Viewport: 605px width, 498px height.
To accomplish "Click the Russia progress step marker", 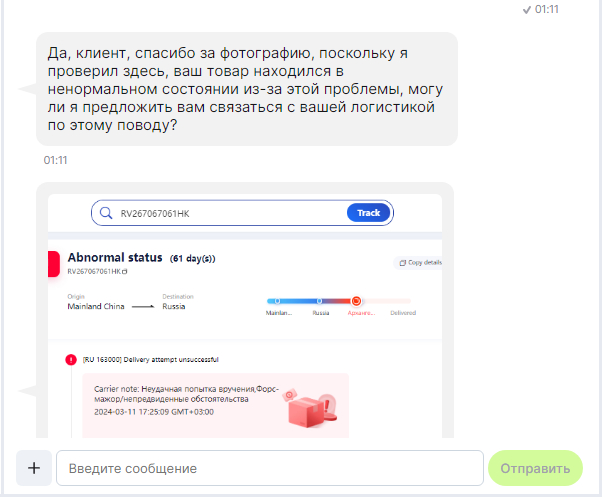I will [319, 301].
